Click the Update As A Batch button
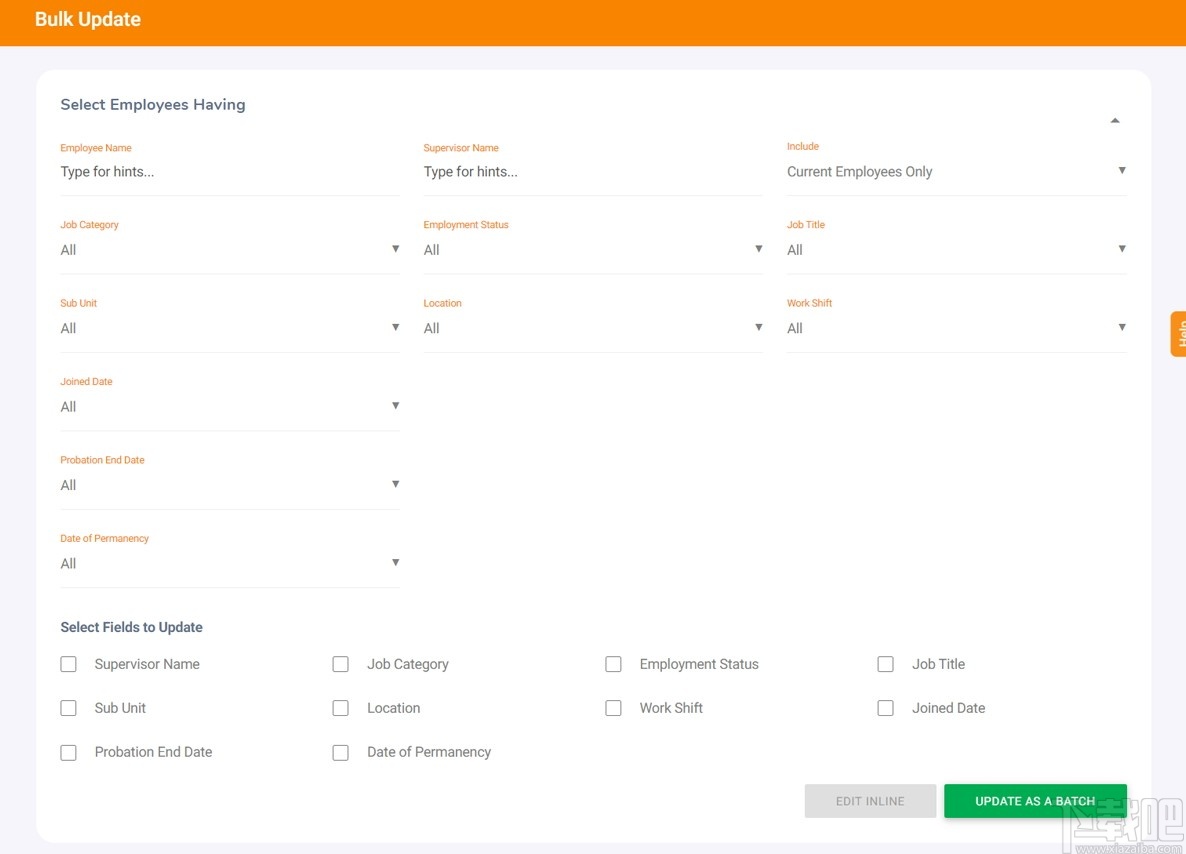Viewport: 1186px width, 854px height. click(1035, 801)
